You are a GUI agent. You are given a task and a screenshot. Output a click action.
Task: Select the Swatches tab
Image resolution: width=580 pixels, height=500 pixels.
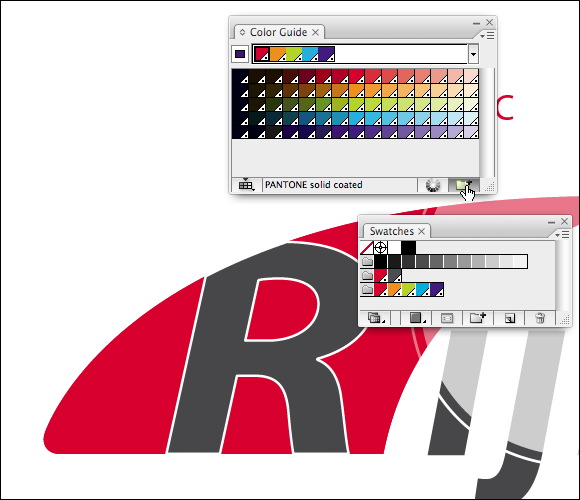coord(392,231)
